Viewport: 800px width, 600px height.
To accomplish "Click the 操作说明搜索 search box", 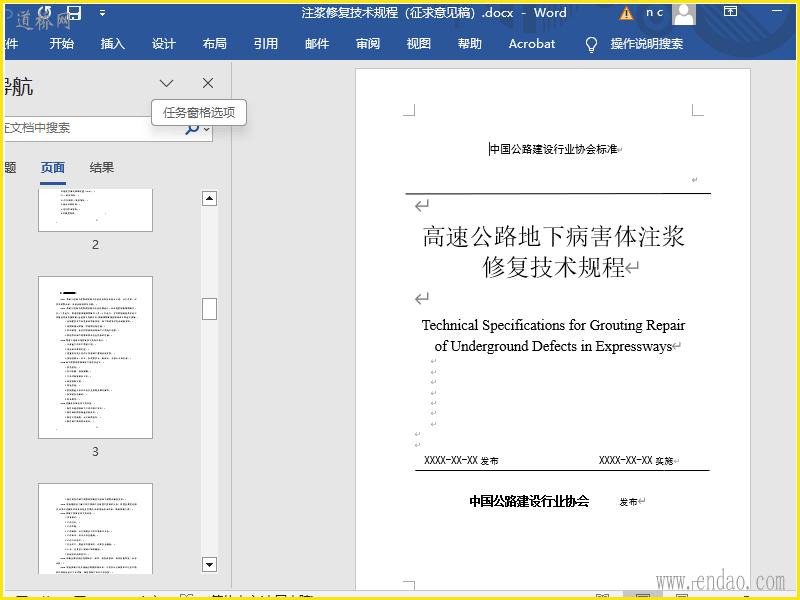I will pos(646,44).
